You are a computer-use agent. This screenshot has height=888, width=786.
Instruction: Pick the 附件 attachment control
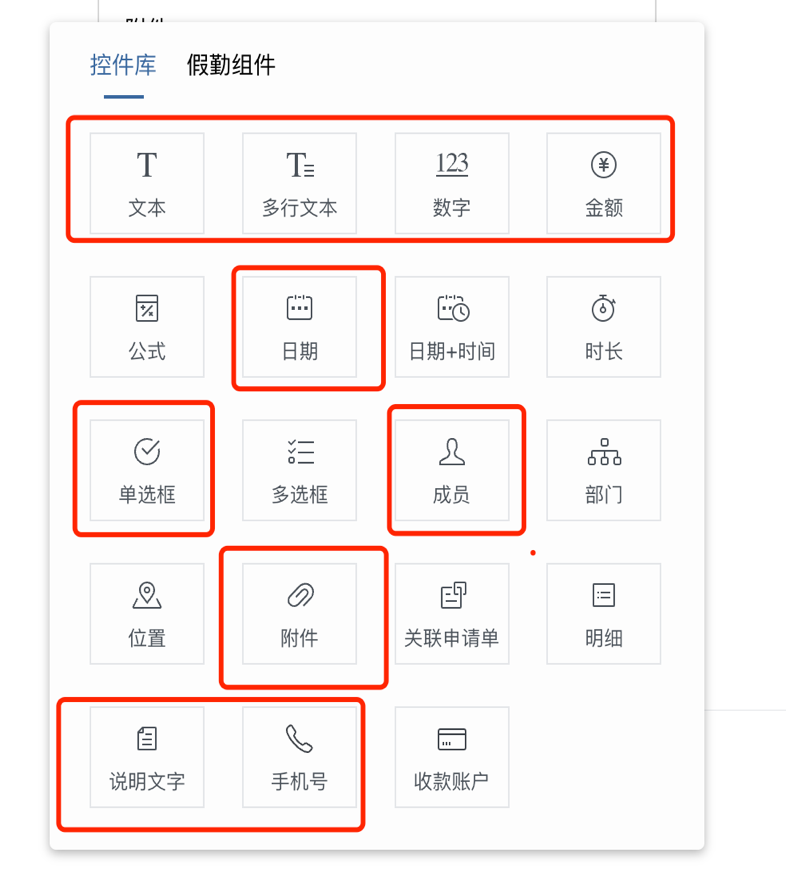pos(300,613)
